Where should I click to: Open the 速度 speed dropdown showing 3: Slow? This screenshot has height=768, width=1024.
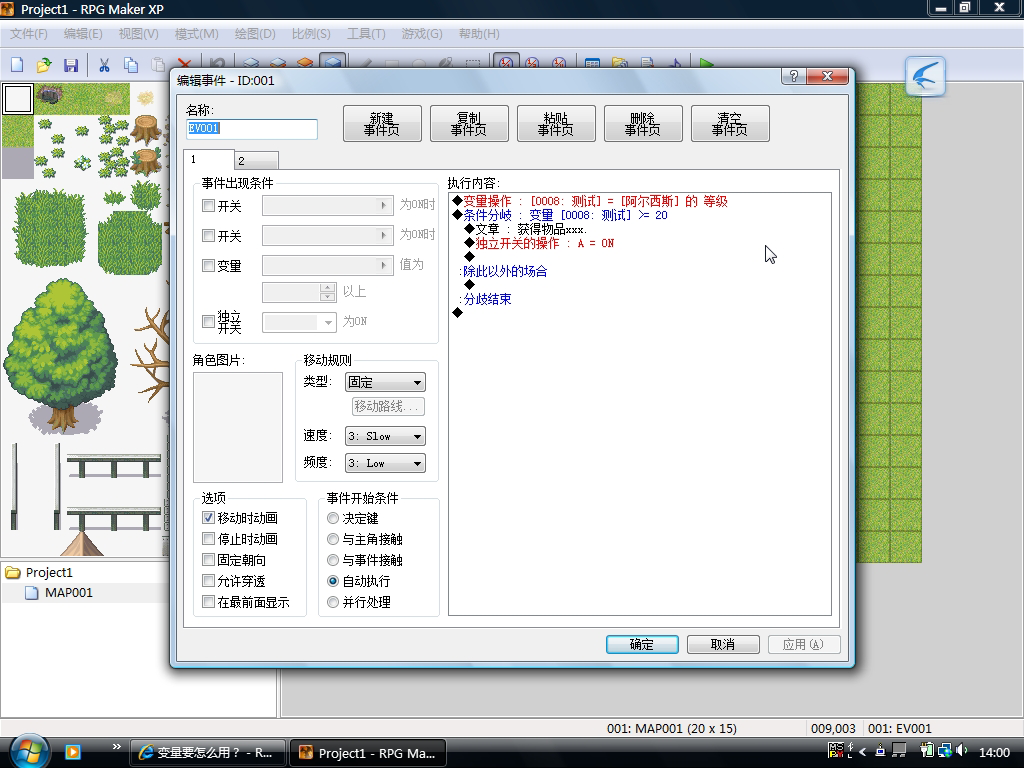pos(385,436)
